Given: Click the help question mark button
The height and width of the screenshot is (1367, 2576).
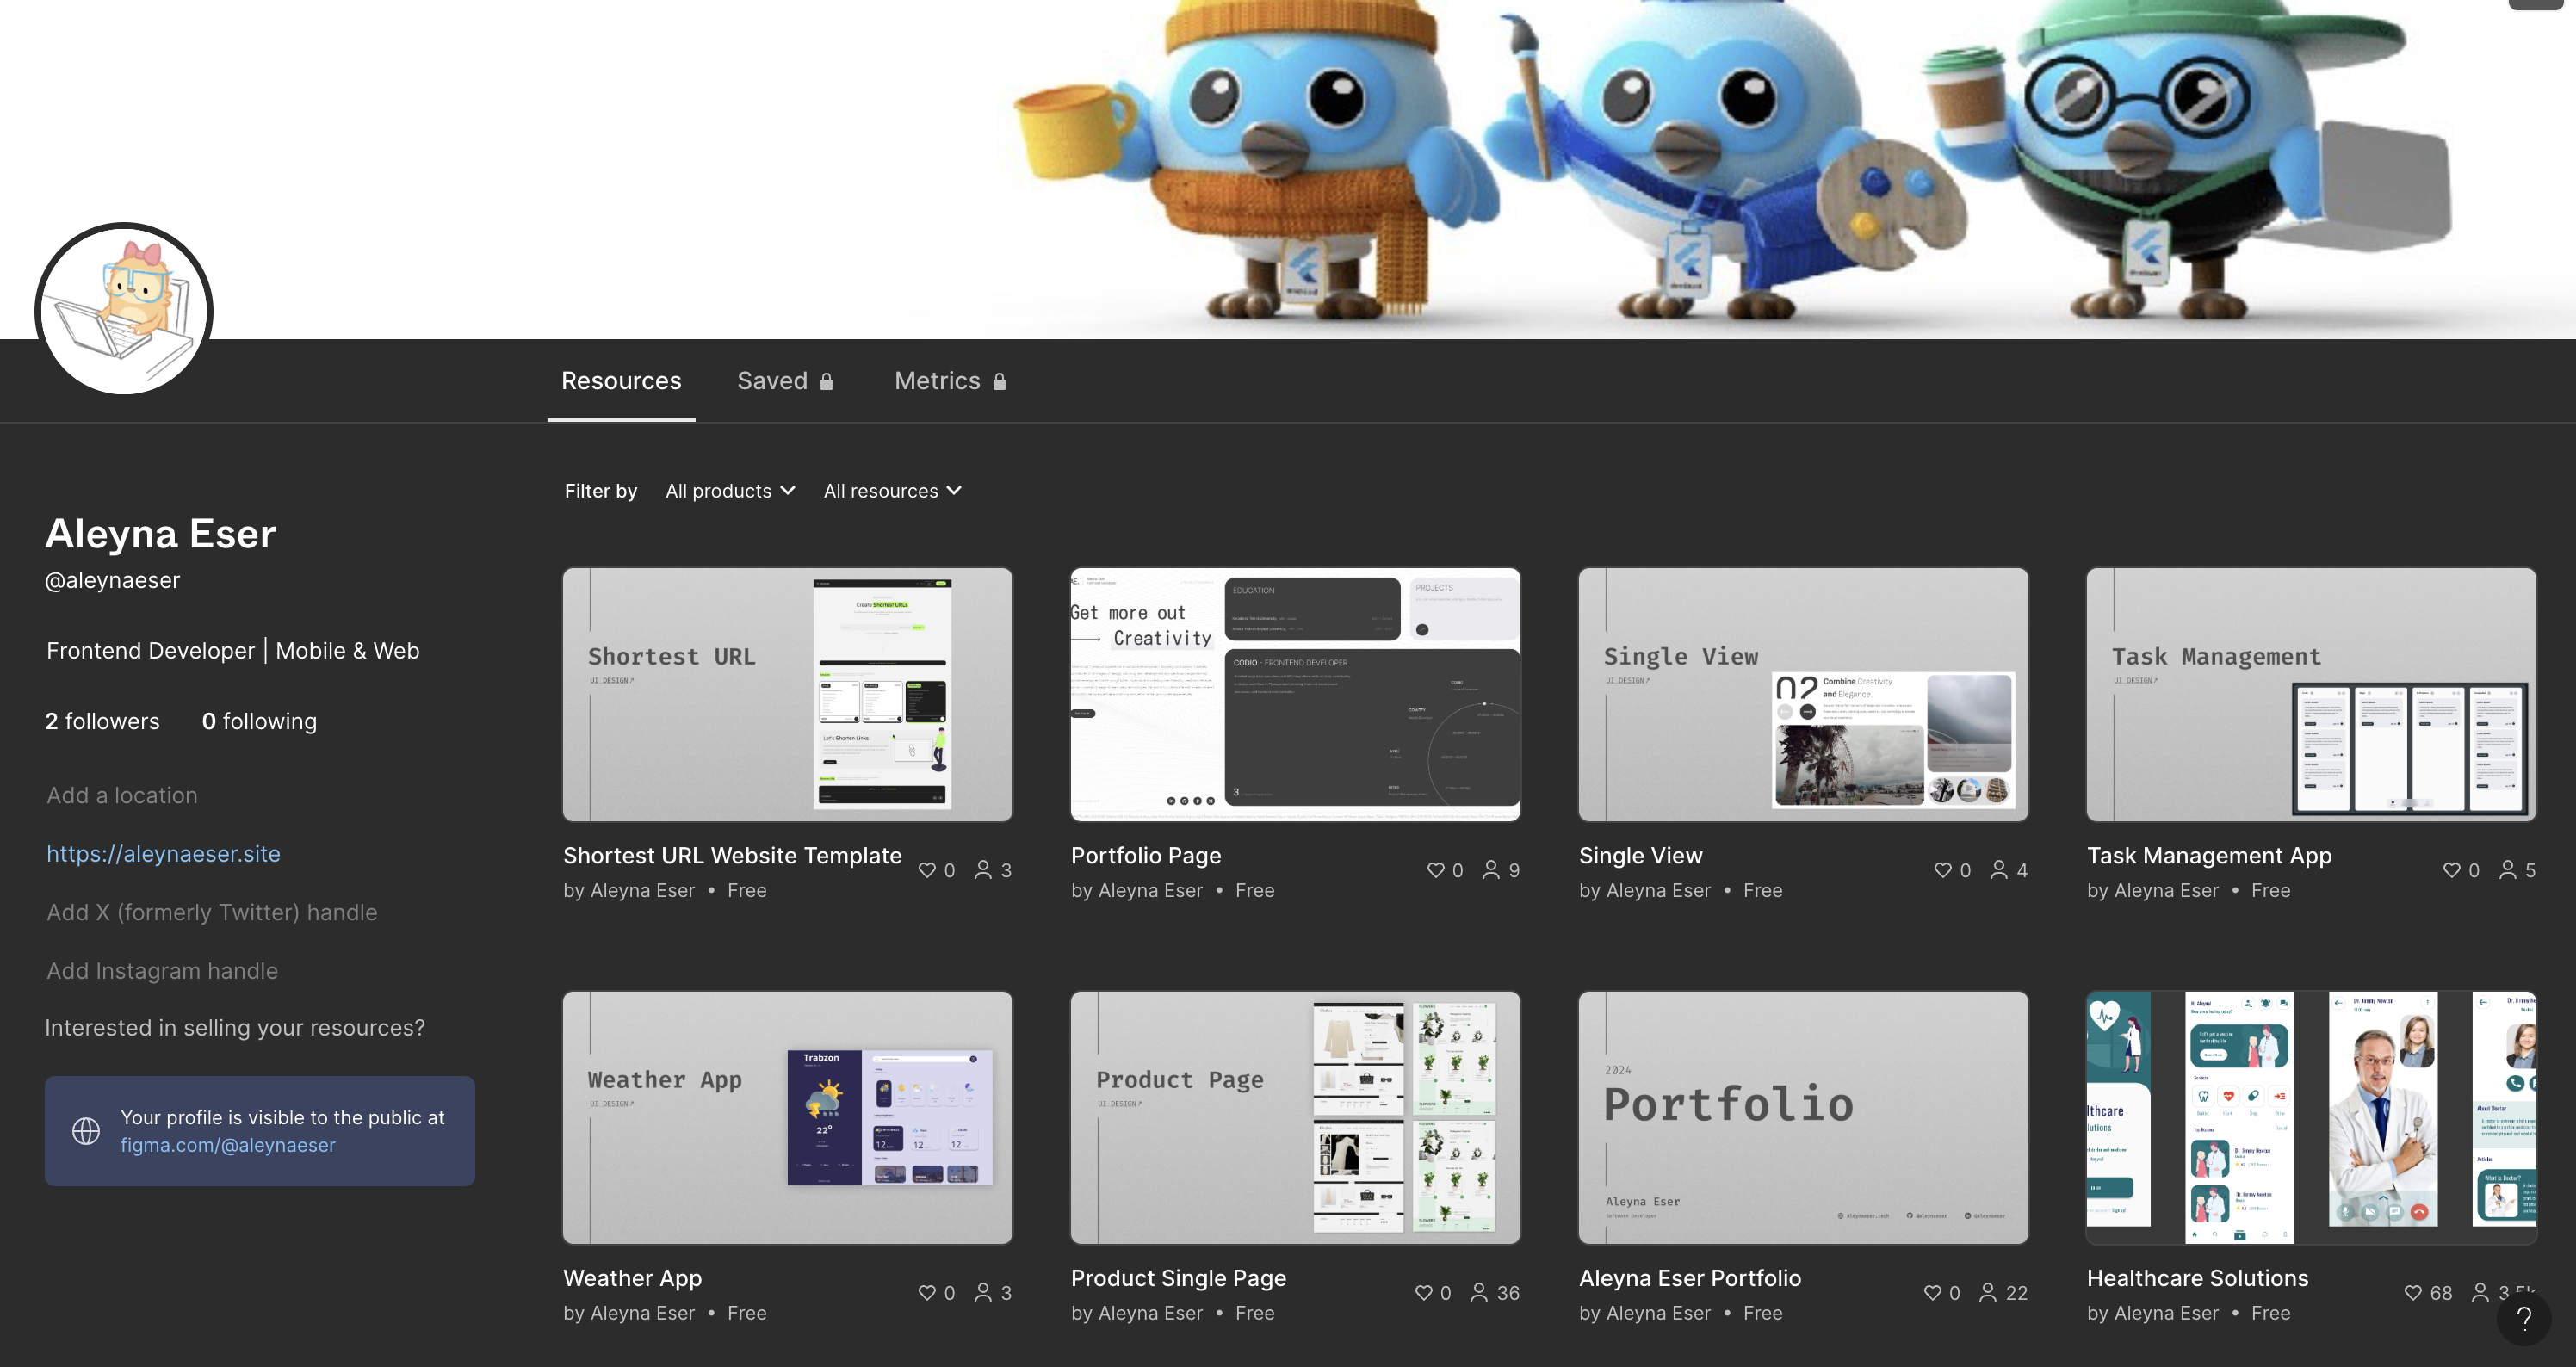Looking at the screenshot, I should [2524, 1319].
